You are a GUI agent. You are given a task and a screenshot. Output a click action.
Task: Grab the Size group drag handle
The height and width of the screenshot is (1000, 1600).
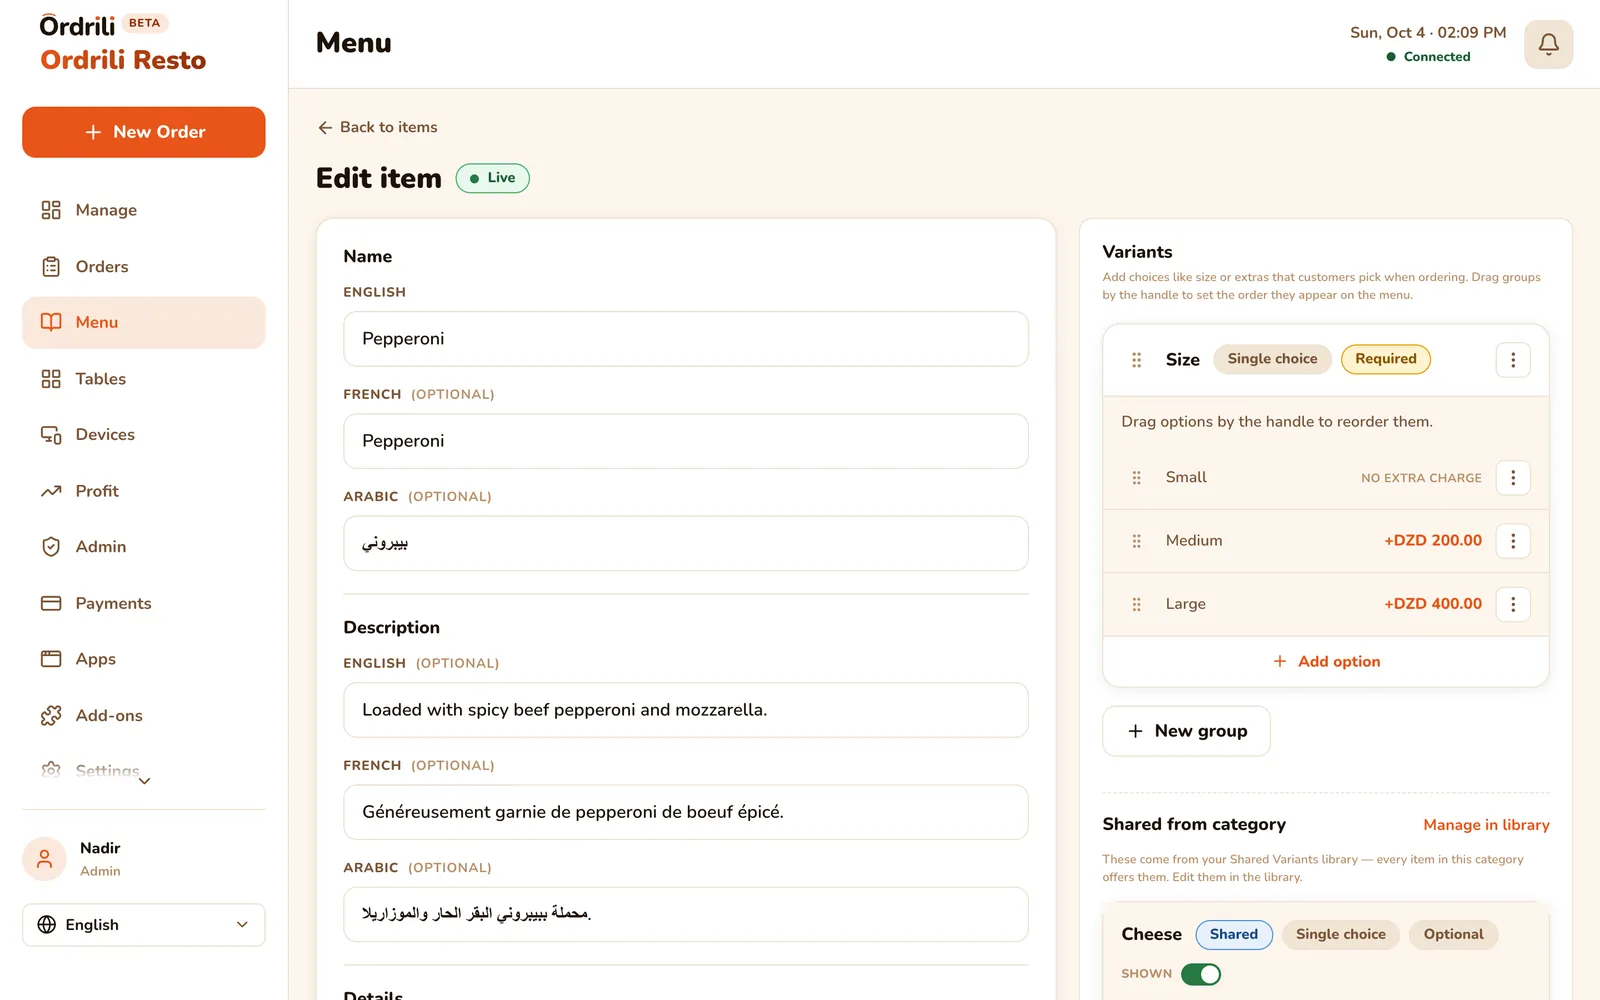coord(1136,360)
